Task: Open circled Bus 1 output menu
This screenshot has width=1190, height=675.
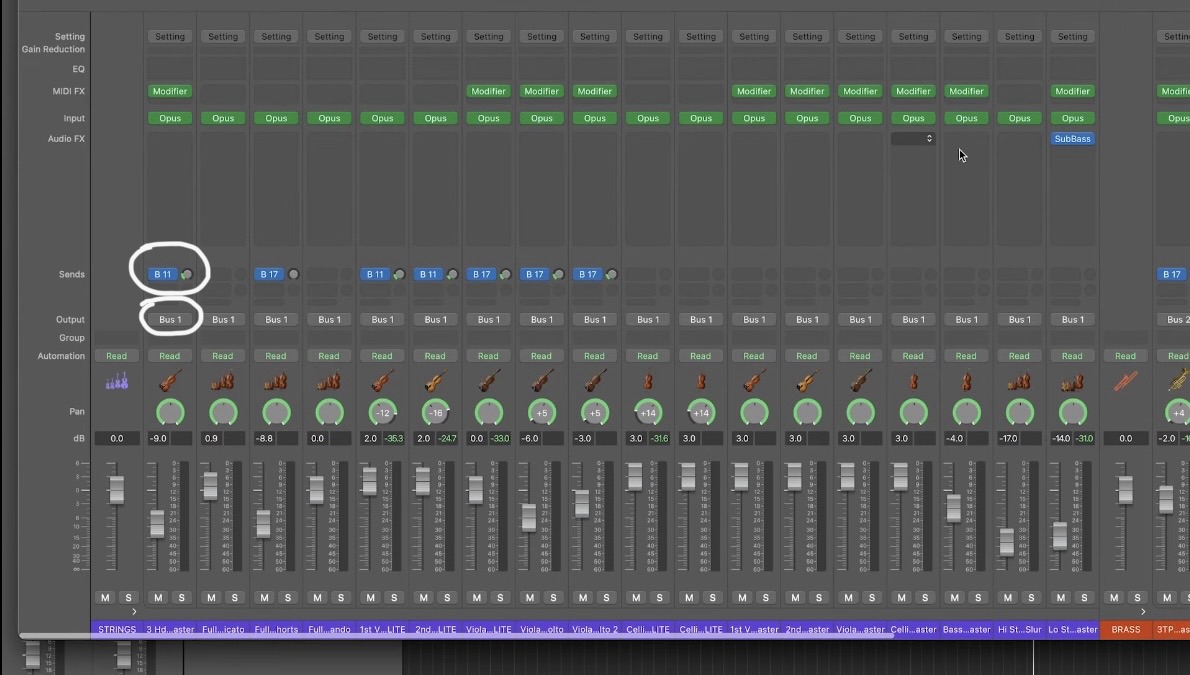Action: coord(170,320)
